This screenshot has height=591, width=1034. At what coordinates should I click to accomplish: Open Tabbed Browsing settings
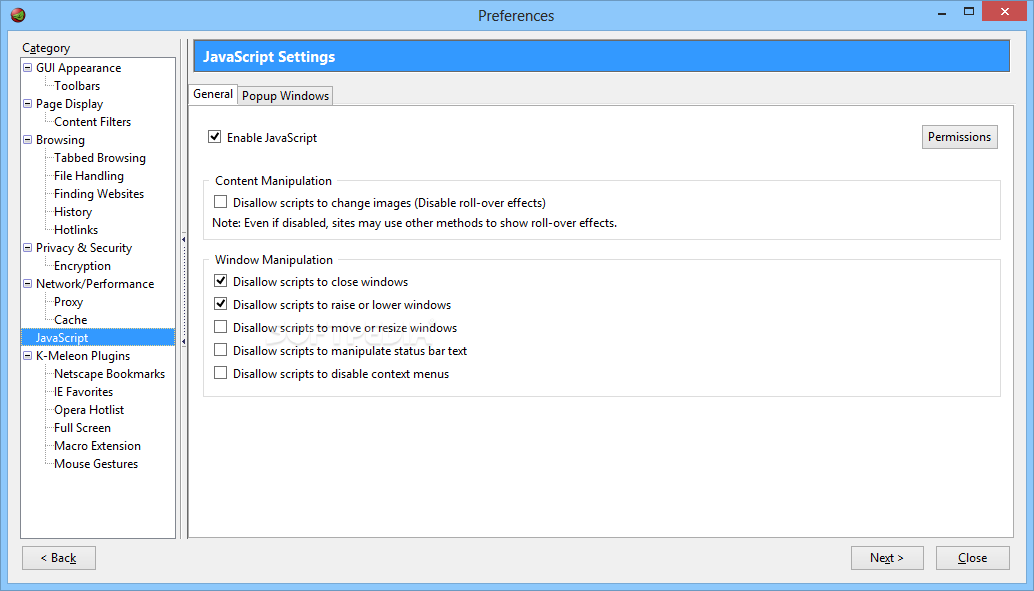point(100,158)
